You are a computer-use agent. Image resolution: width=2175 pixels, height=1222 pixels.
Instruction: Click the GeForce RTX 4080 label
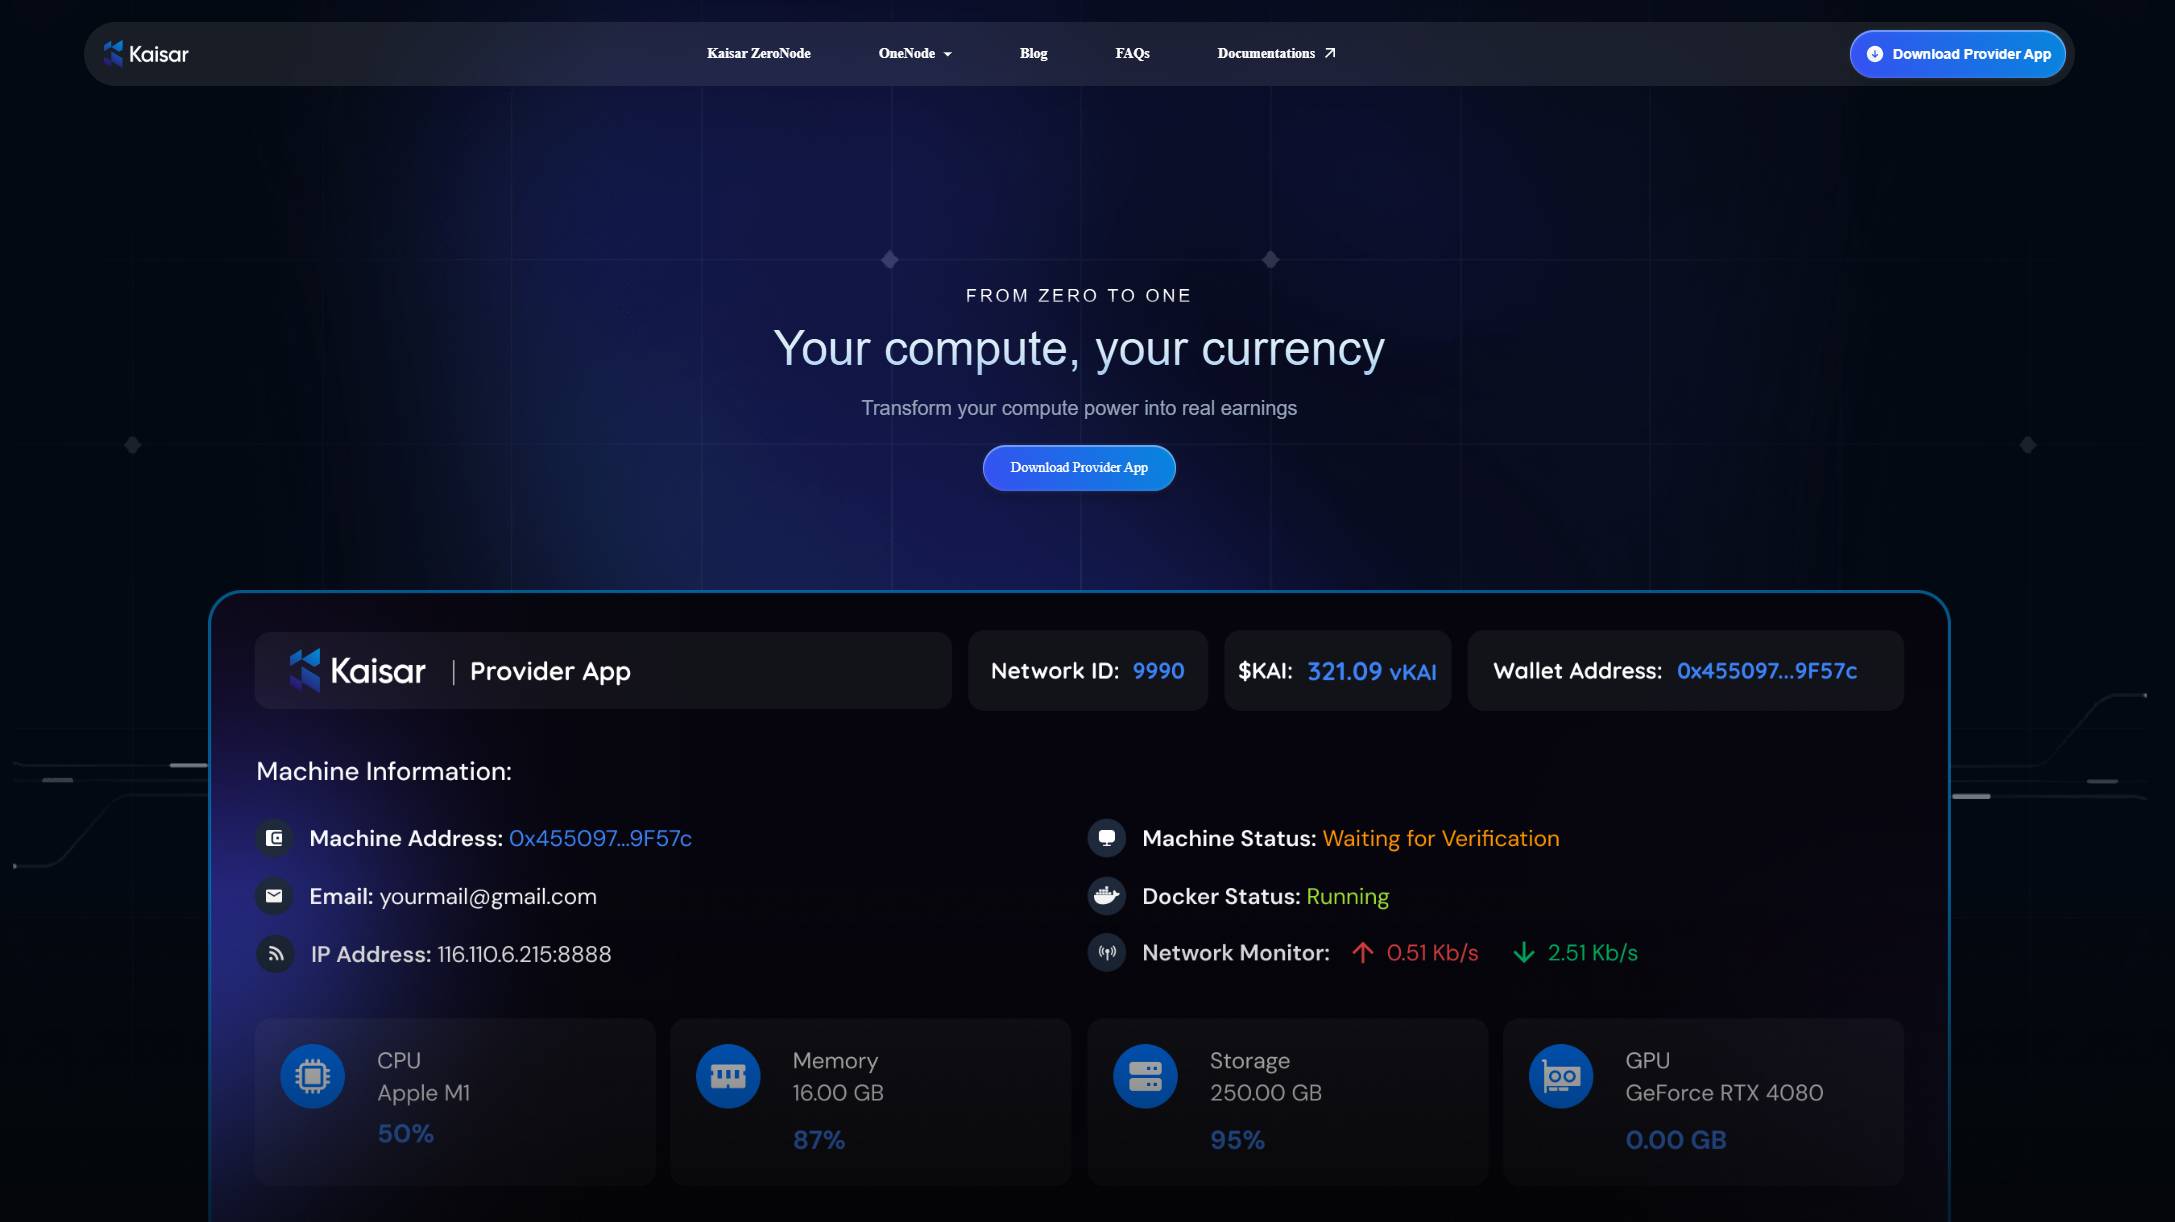(x=1724, y=1093)
